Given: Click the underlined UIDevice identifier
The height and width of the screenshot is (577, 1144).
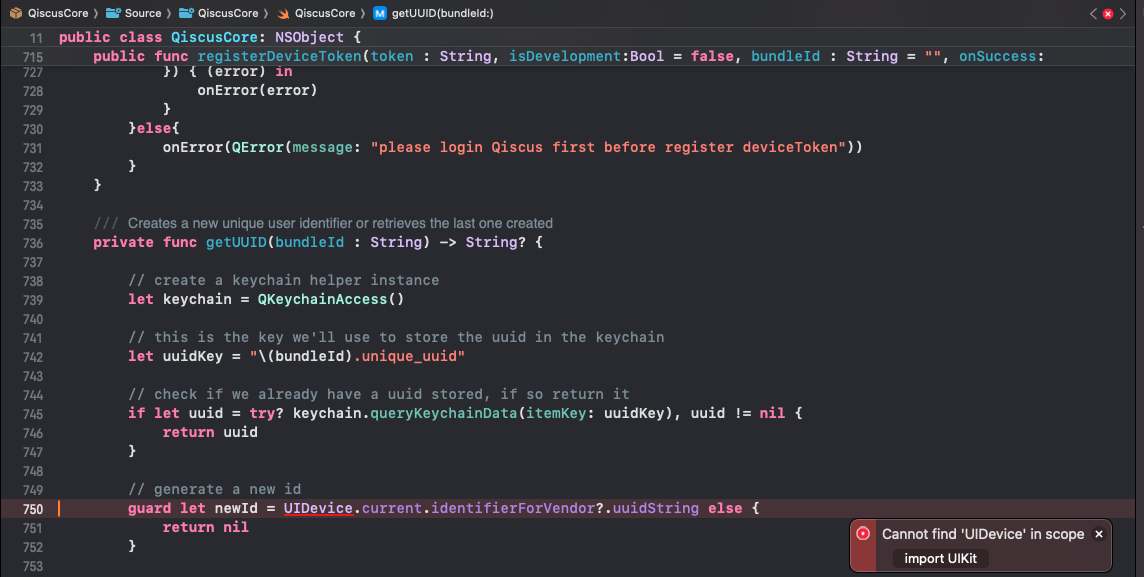Looking at the screenshot, I should tap(318, 508).
